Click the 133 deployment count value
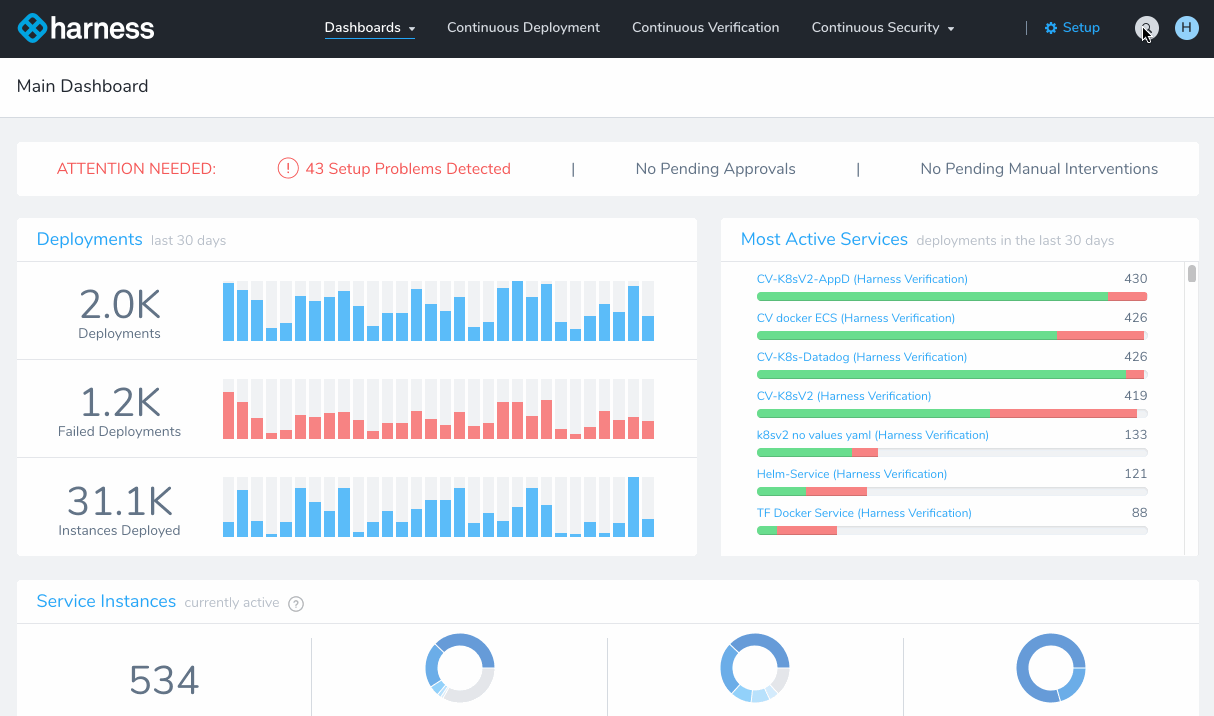Screen dimensions: 1214x716 [1136, 435]
